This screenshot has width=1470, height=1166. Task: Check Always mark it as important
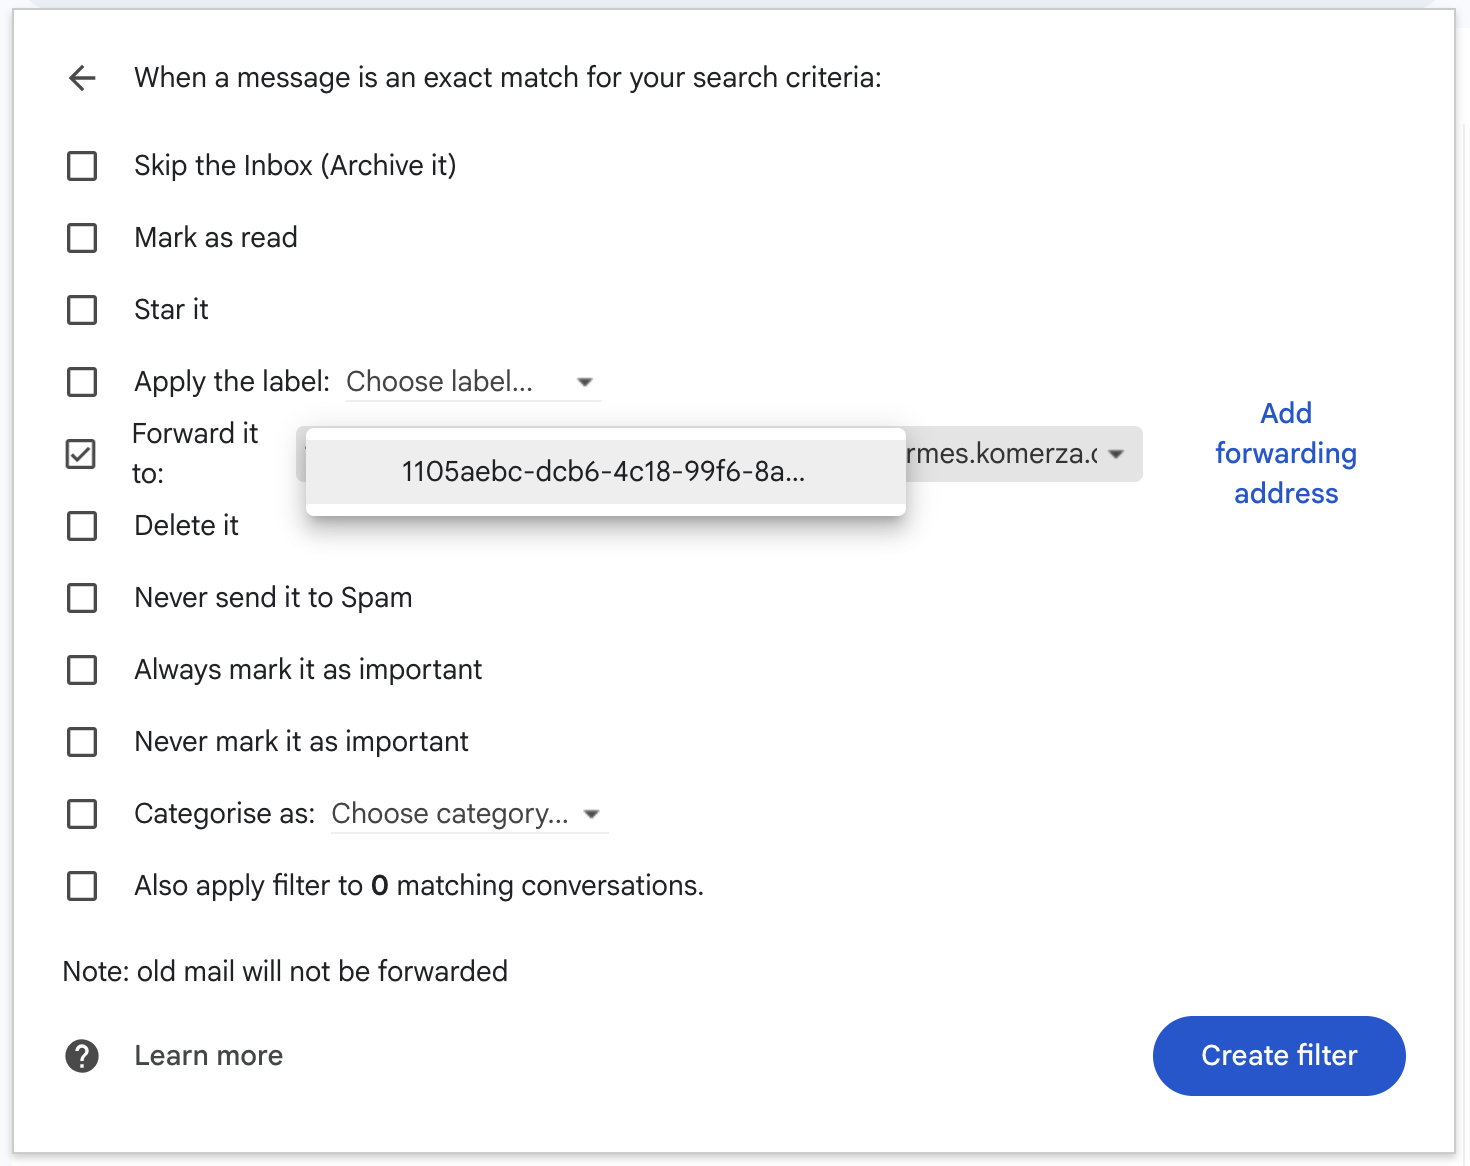point(82,670)
